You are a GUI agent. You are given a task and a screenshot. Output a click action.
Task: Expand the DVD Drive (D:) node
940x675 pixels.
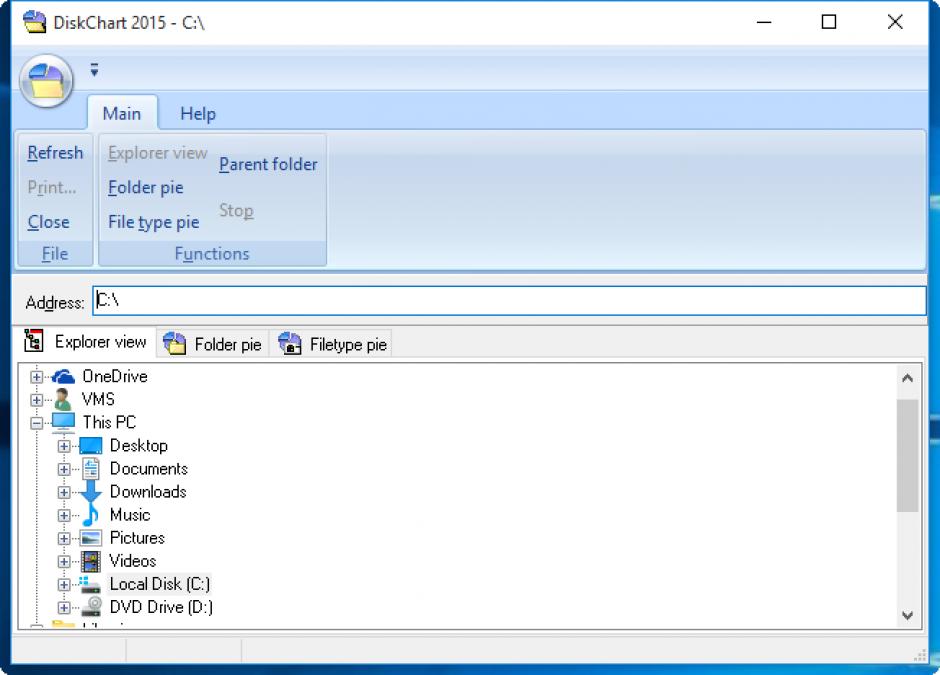tap(64, 607)
